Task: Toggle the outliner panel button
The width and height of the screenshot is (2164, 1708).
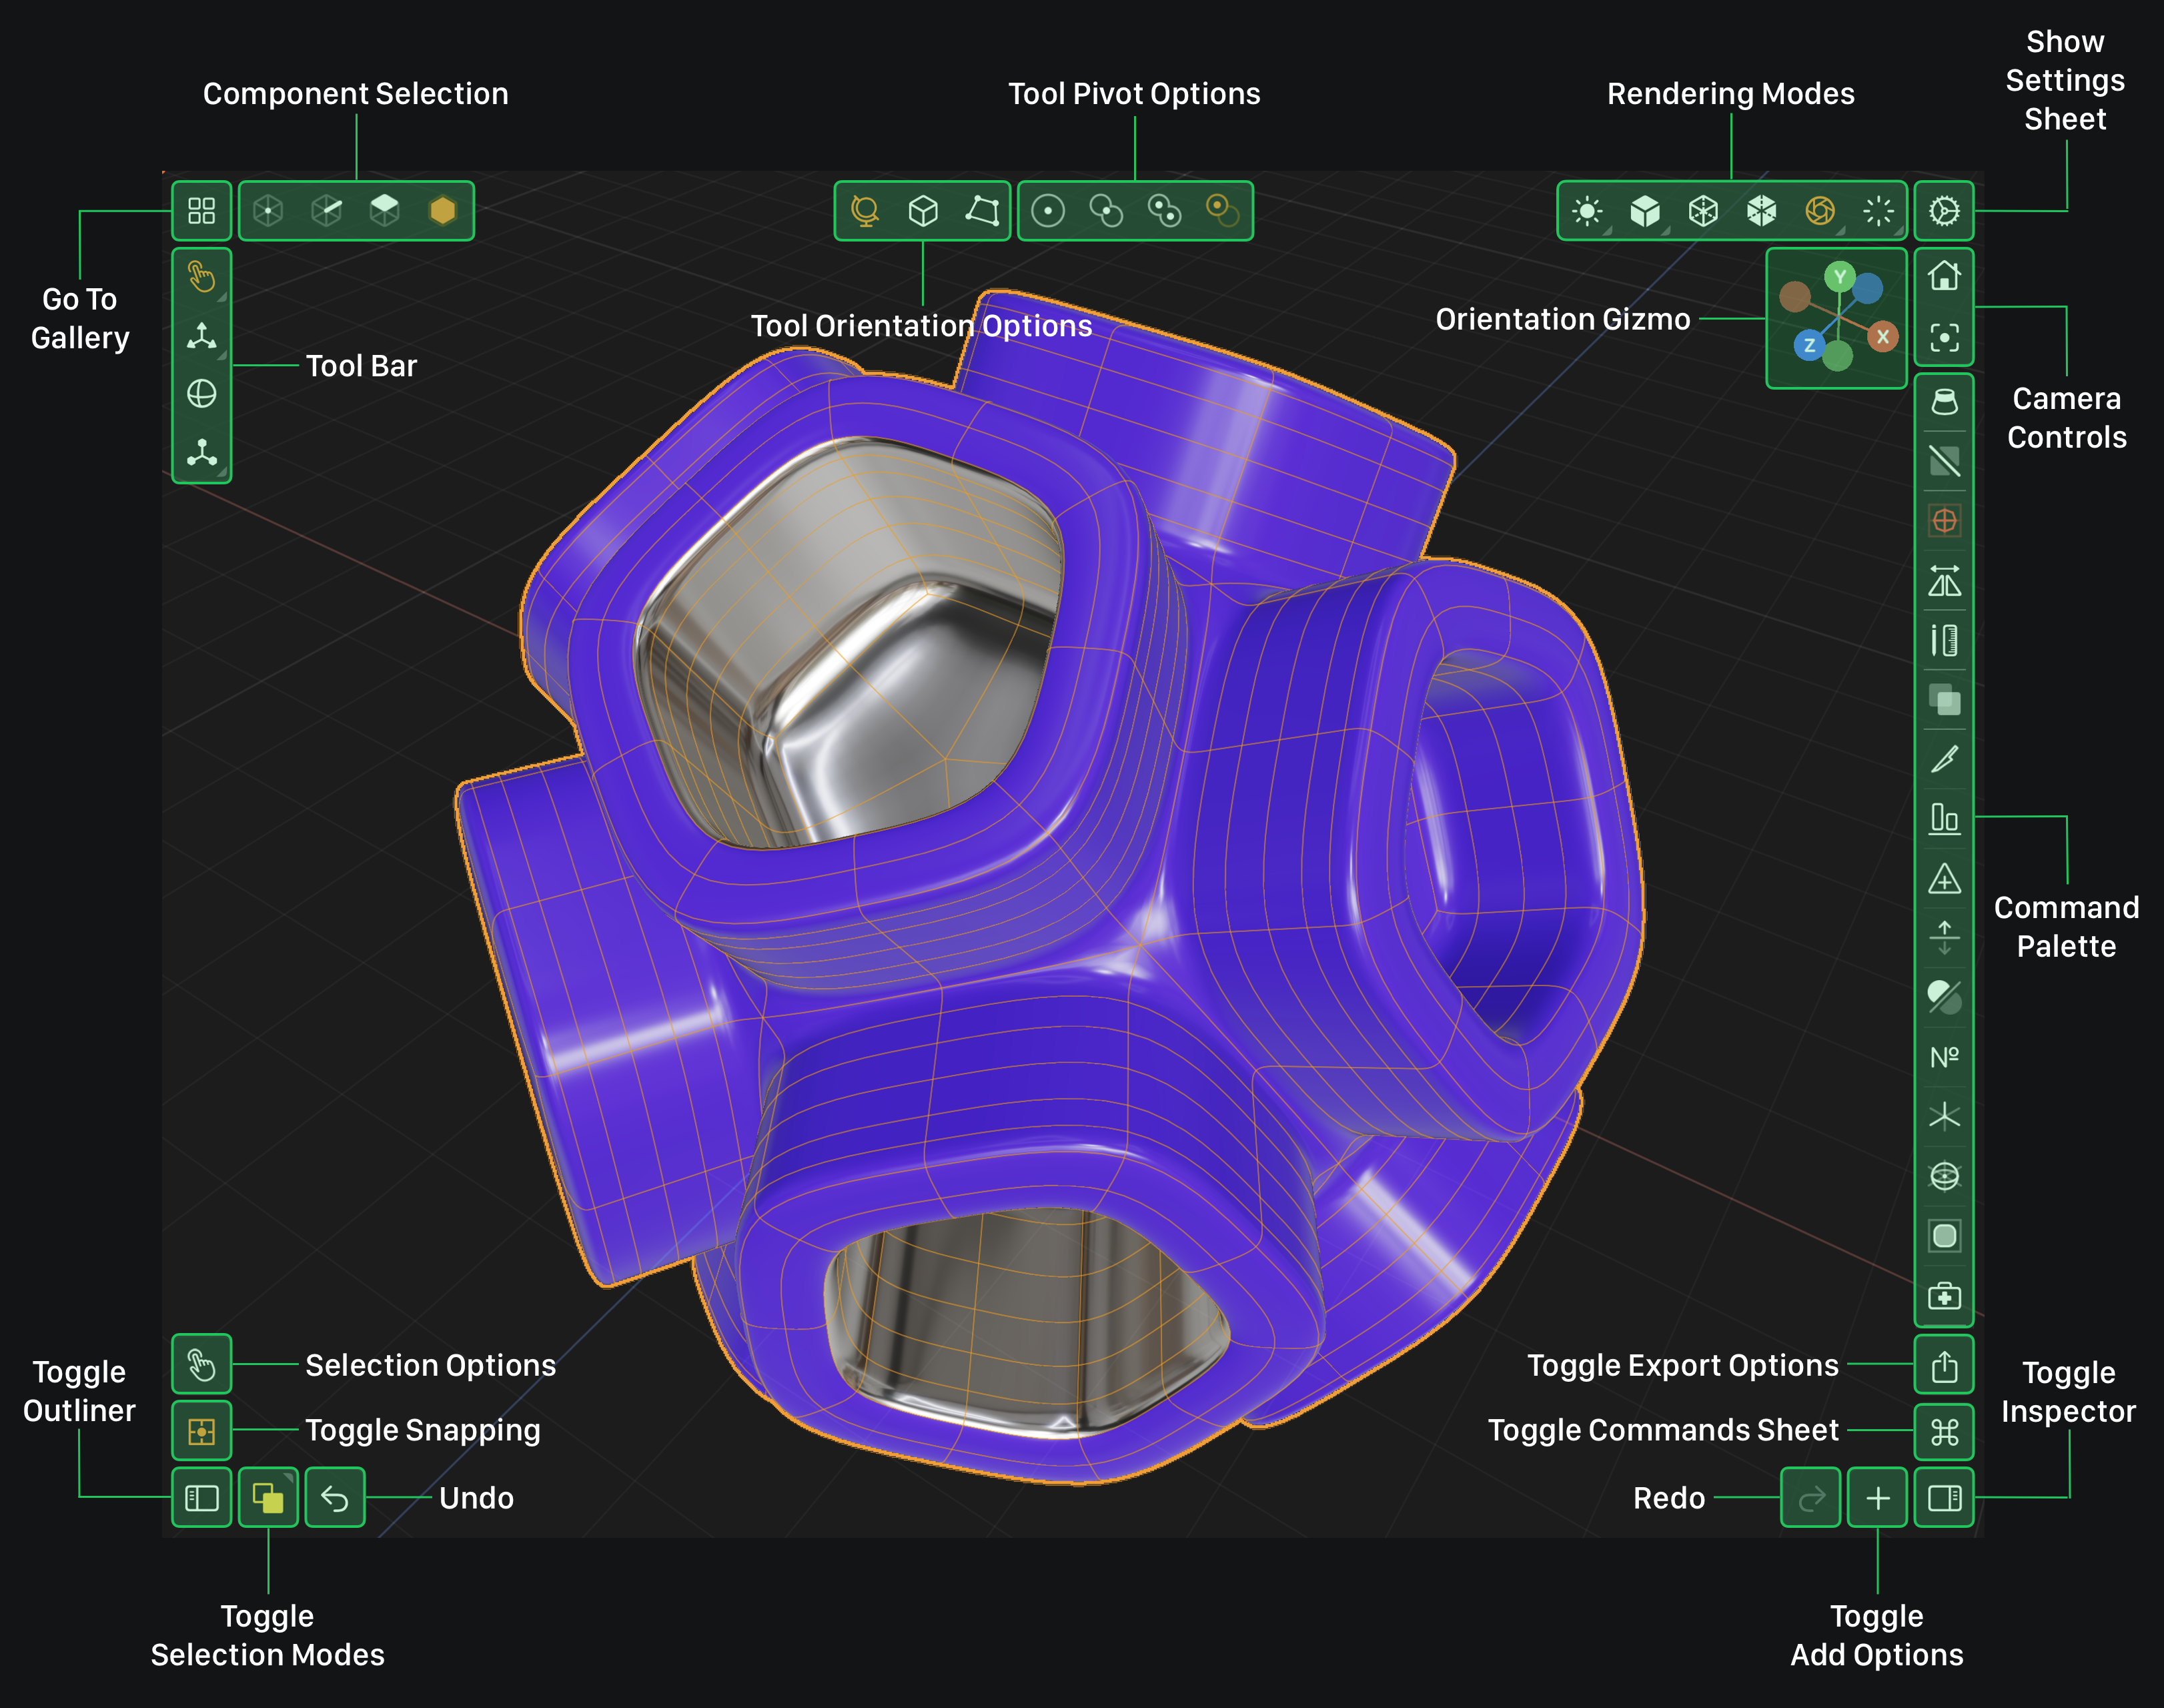Action: pyautogui.click(x=201, y=1497)
